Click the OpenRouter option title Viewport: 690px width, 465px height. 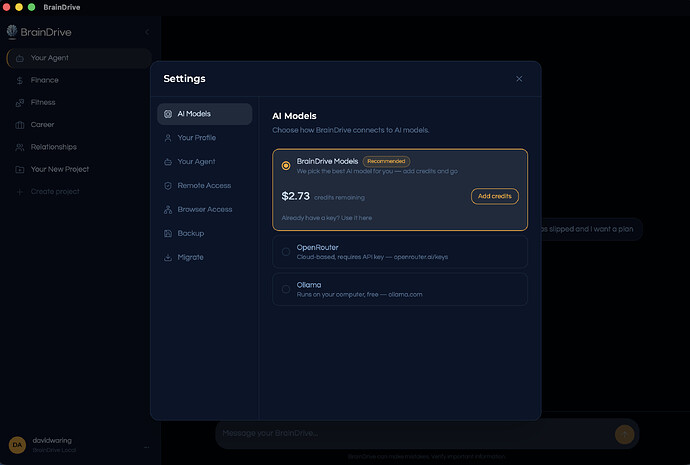coord(317,247)
